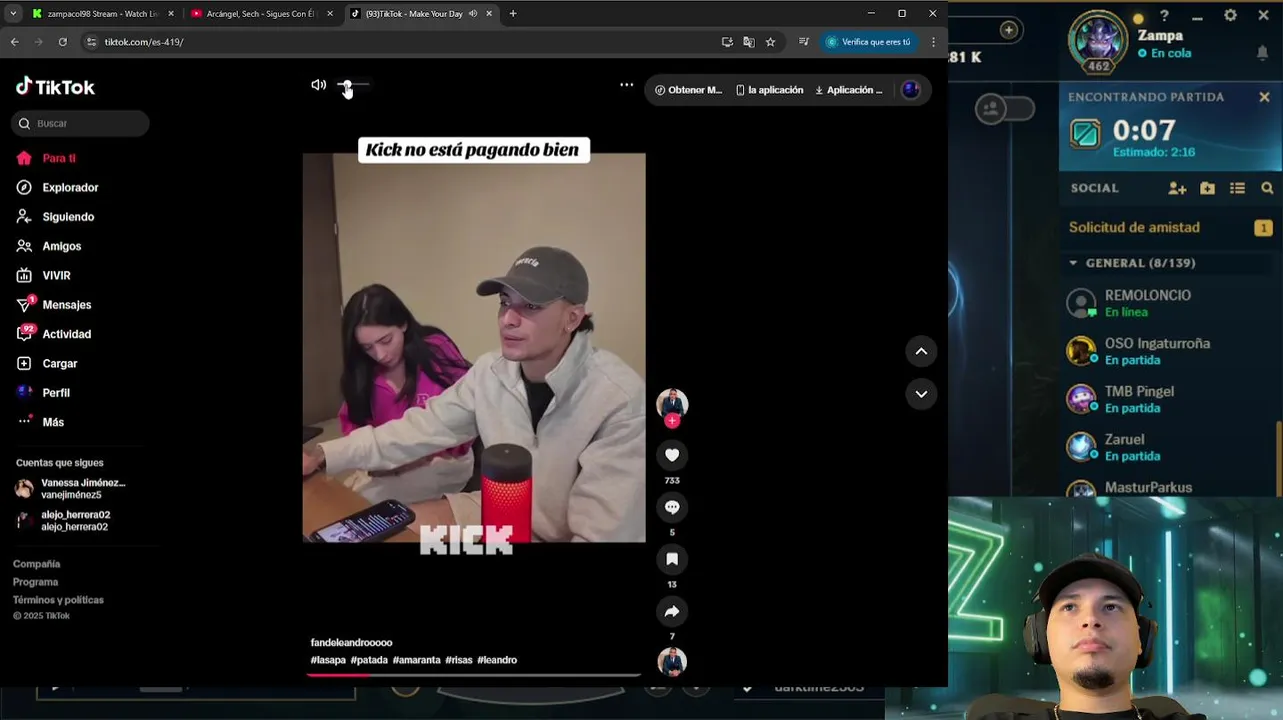Follow the creator via the red plus badge
The width and height of the screenshot is (1283, 720).
pyautogui.click(x=672, y=421)
